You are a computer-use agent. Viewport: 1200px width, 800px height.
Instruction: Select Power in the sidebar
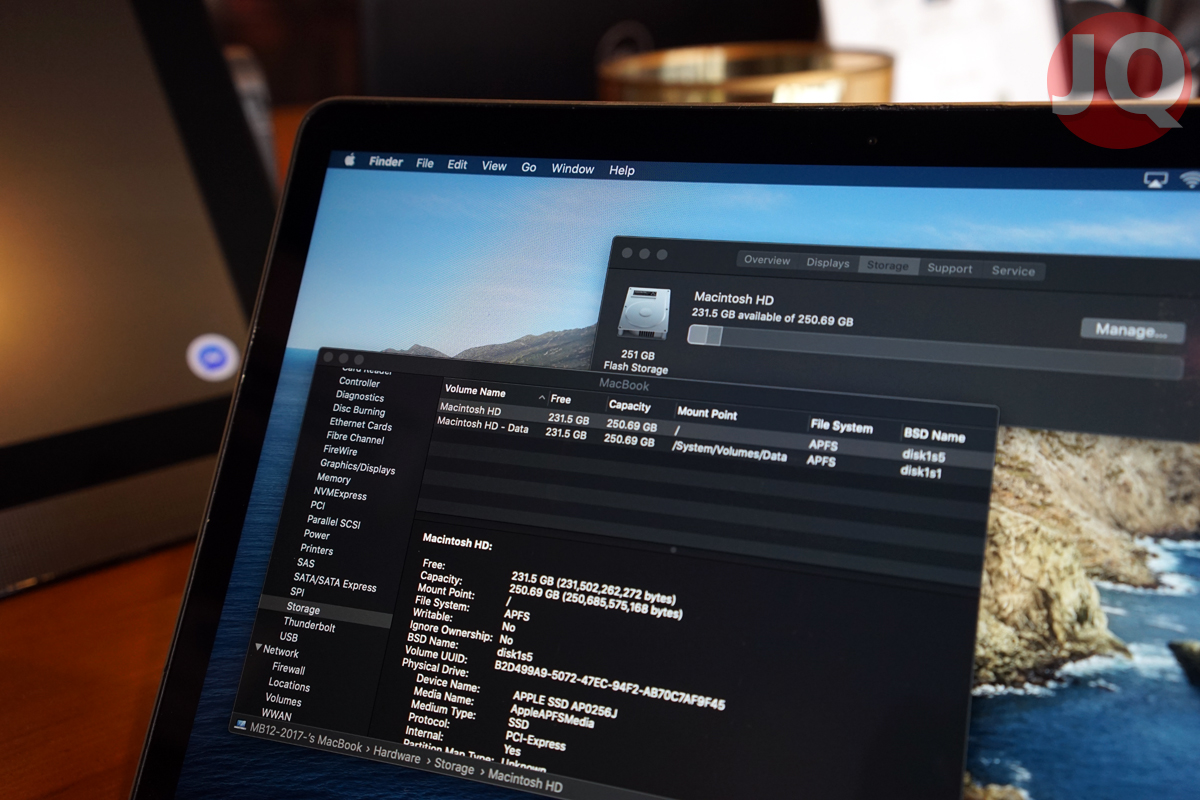(x=316, y=535)
